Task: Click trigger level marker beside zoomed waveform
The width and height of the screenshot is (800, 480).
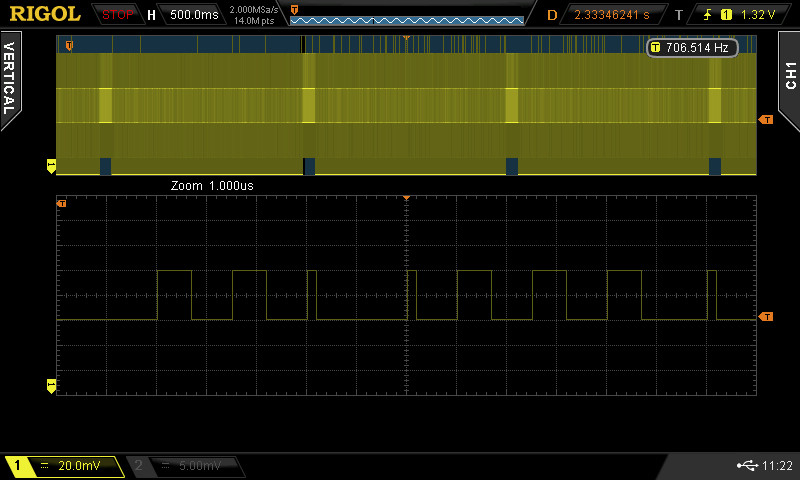Action: 766,316
